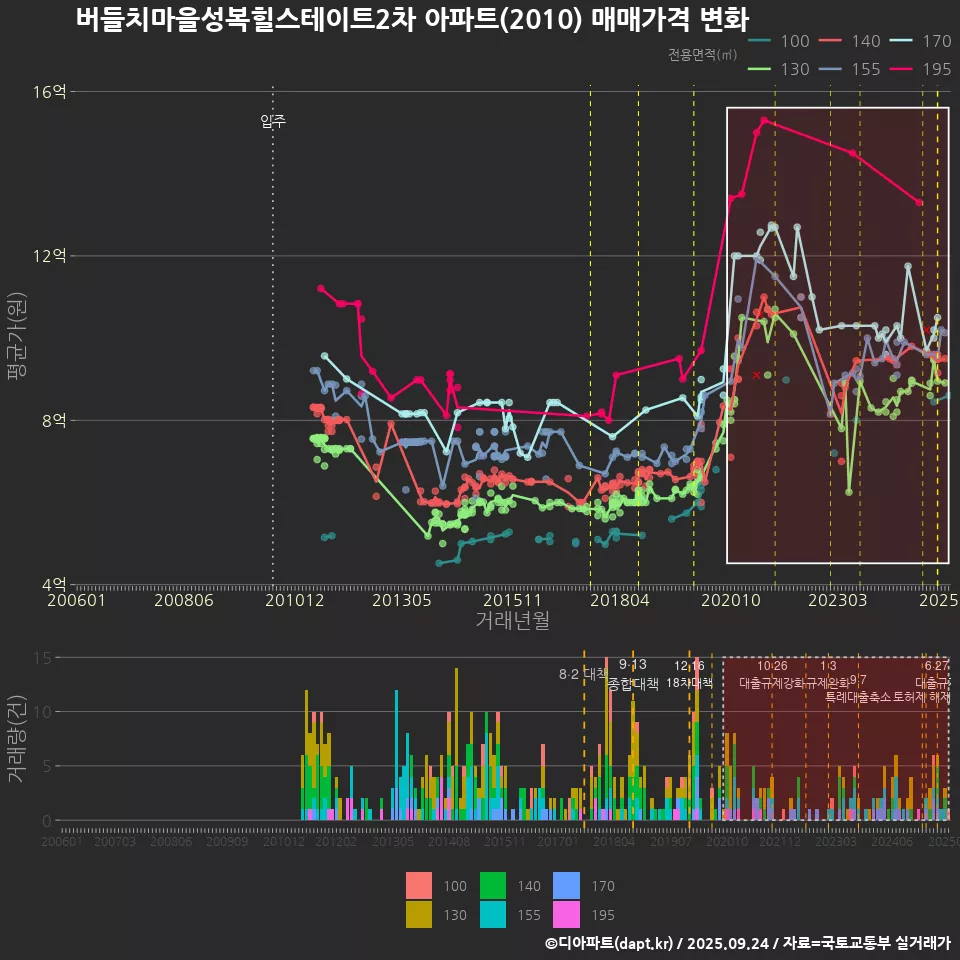Click the 디아파트(dapt.kr) copyright text
Viewport: 960px width, 960px height.
tap(610, 942)
